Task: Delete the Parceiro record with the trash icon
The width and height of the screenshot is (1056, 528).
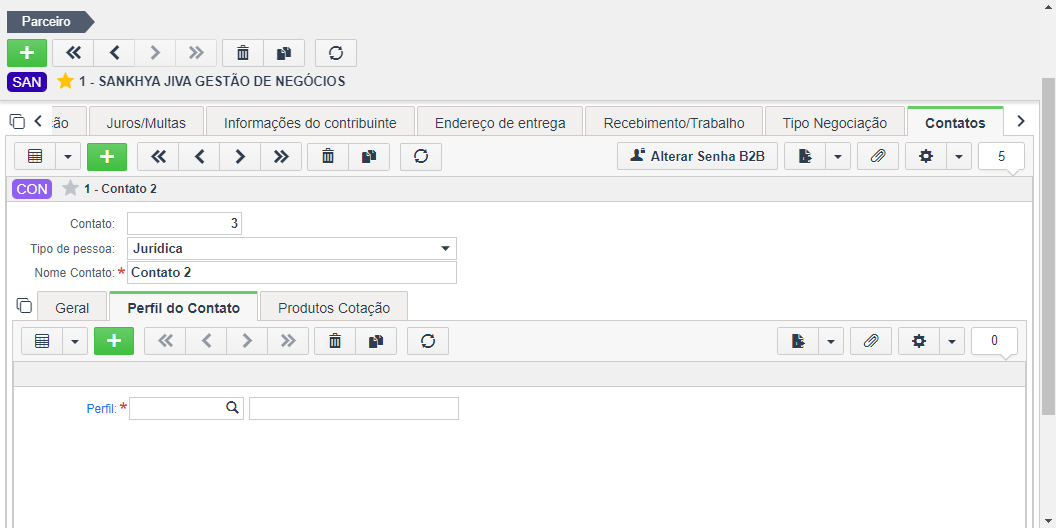Action: pyautogui.click(x=243, y=53)
